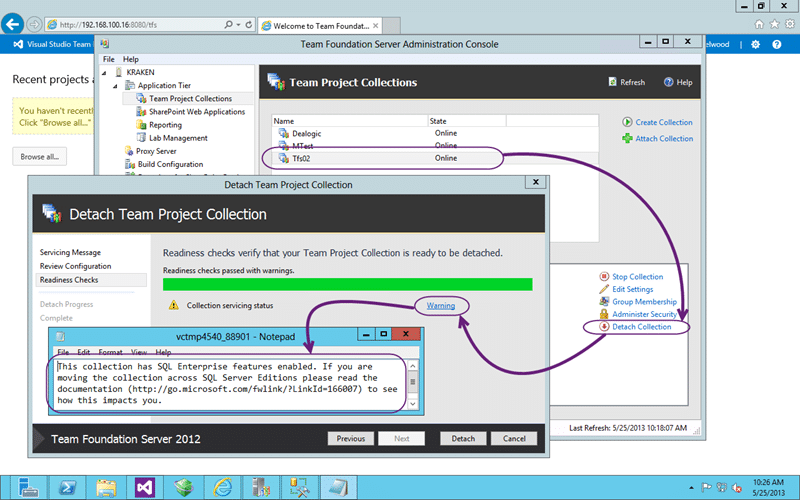This screenshot has width=800, height=500.
Task: Open Server Manager from the taskbar
Action: pyautogui.click(x=28, y=488)
